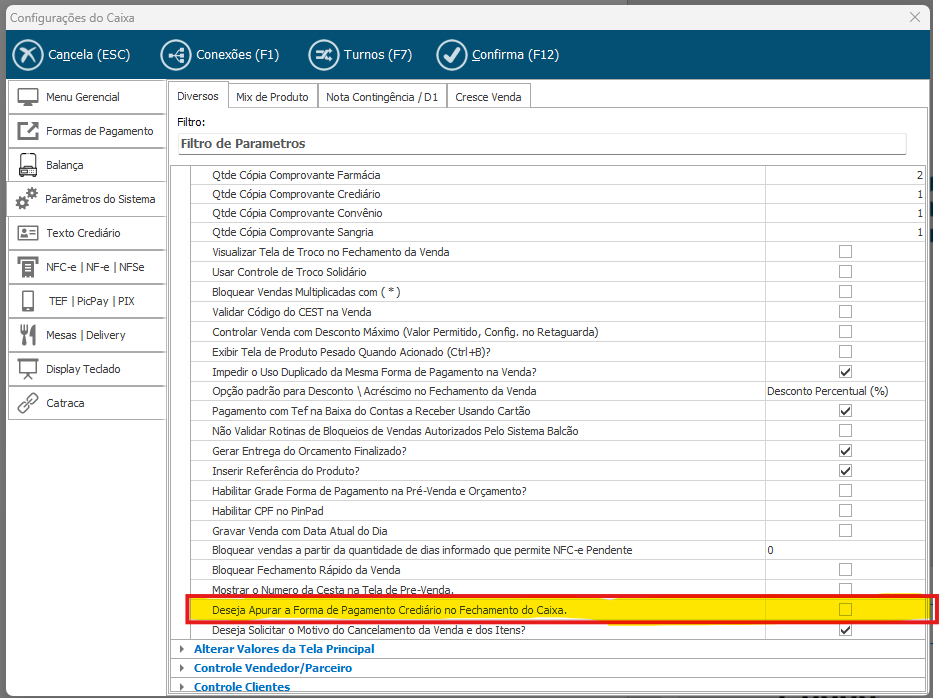
Task: Open Balança scale icon in sidebar
Action: (x=28, y=165)
